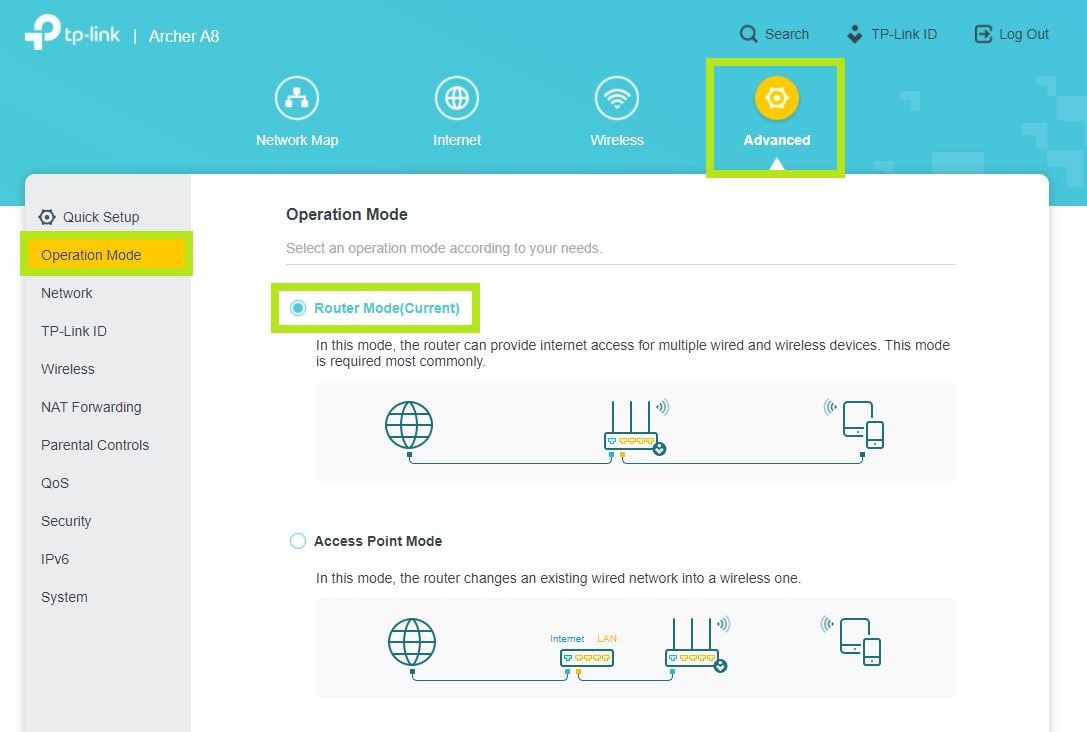Open Parental Controls in sidebar
Image resolution: width=1087 pixels, height=732 pixels.
pos(95,445)
